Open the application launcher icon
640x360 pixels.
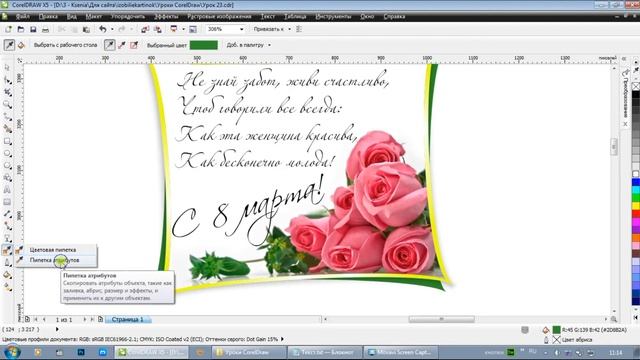pyautogui.click(x=174, y=29)
